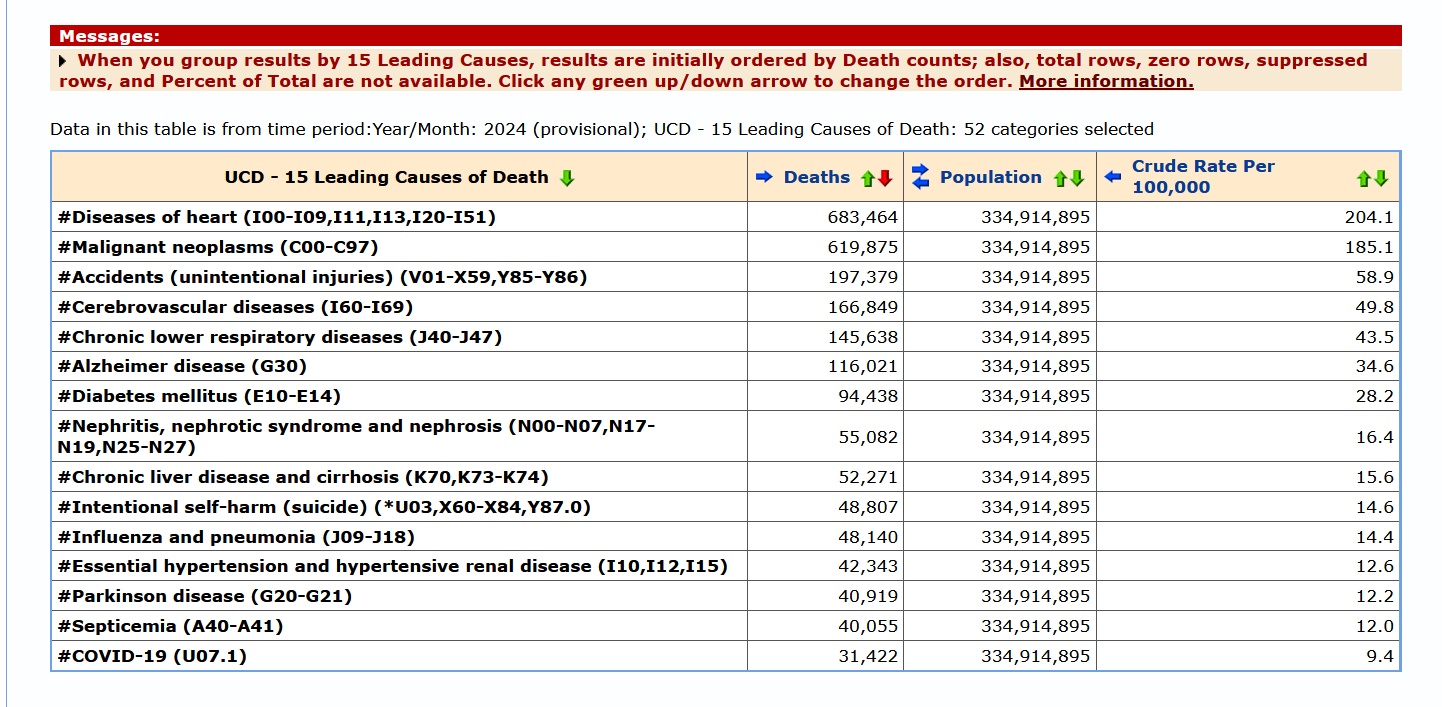Select COVID-19 (U07.1) row label

click(152, 656)
